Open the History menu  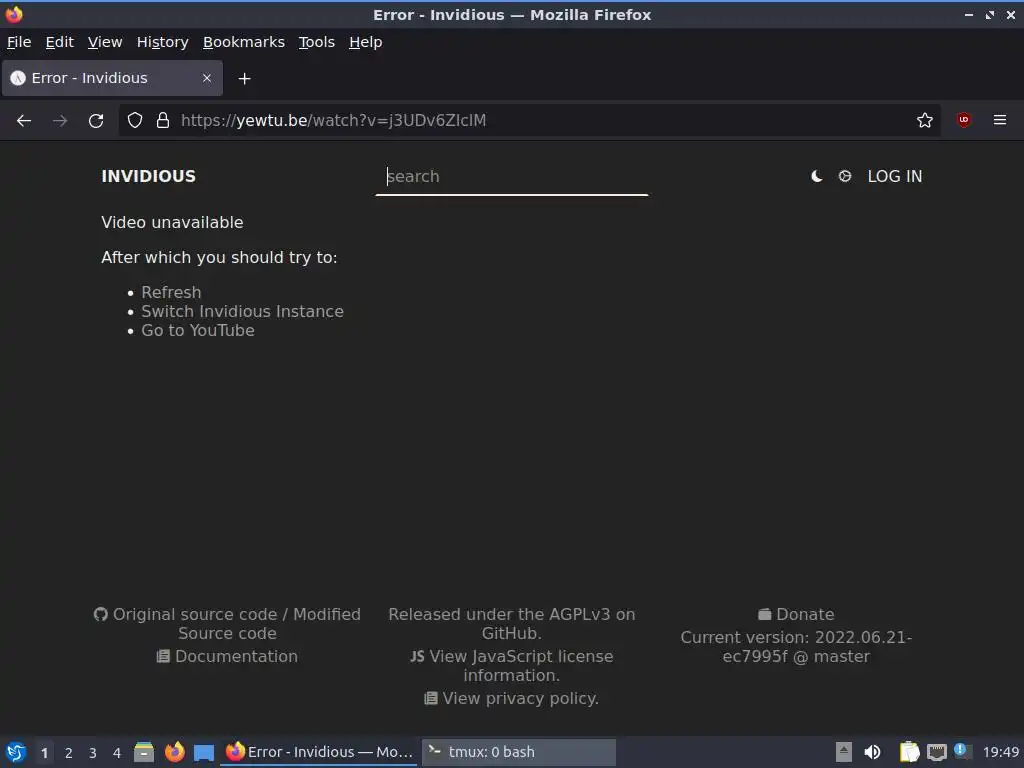pyautogui.click(x=162, y=42)
